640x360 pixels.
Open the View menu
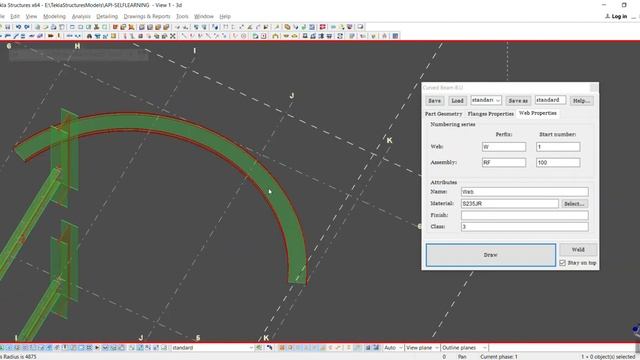(31, 16)
